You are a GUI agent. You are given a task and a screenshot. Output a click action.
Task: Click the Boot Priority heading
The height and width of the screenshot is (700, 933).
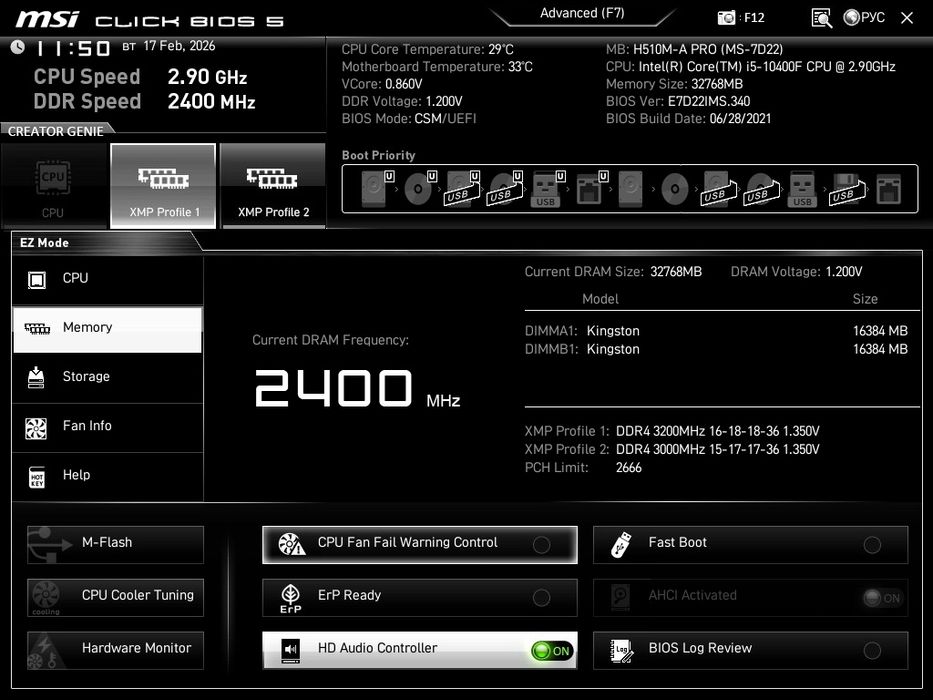click(x=378, y=155)
